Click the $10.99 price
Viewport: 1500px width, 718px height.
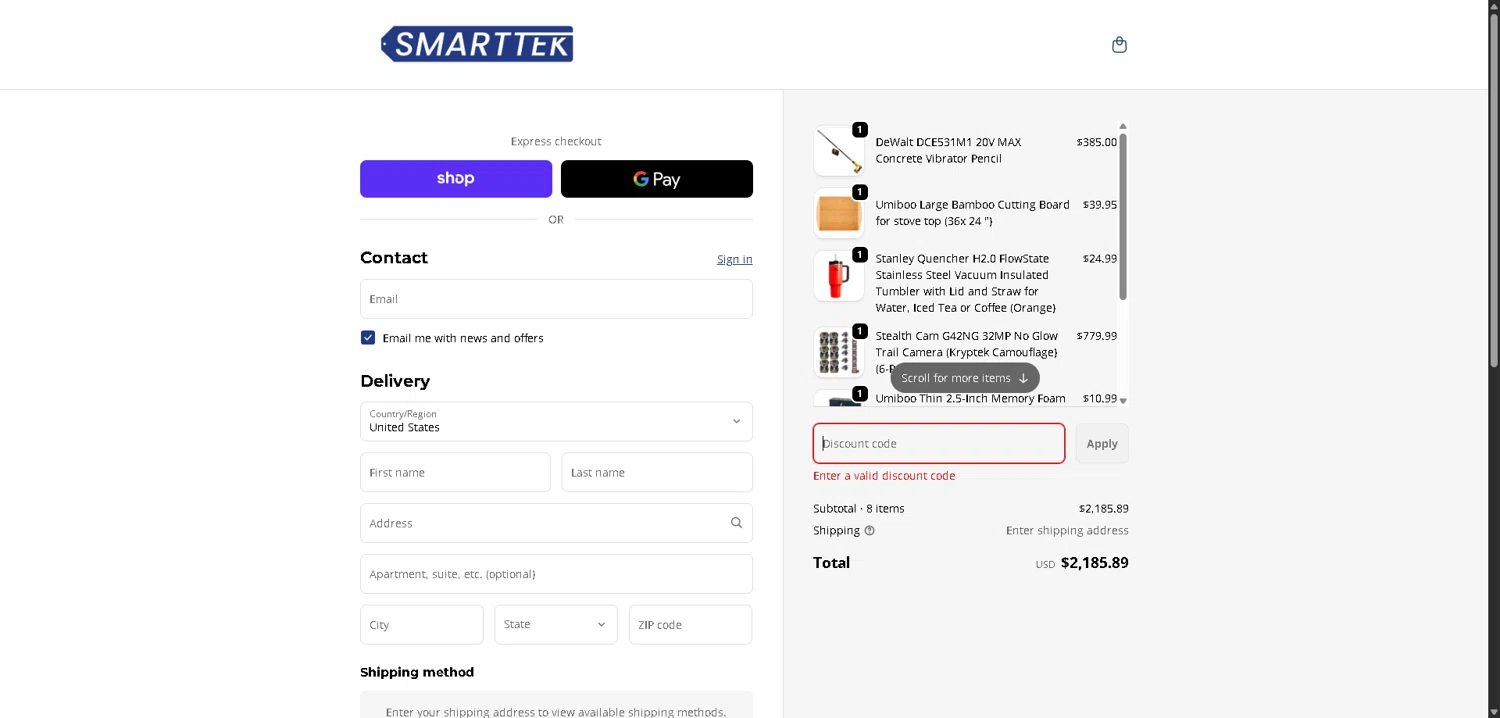click(x=1100, y=398)
